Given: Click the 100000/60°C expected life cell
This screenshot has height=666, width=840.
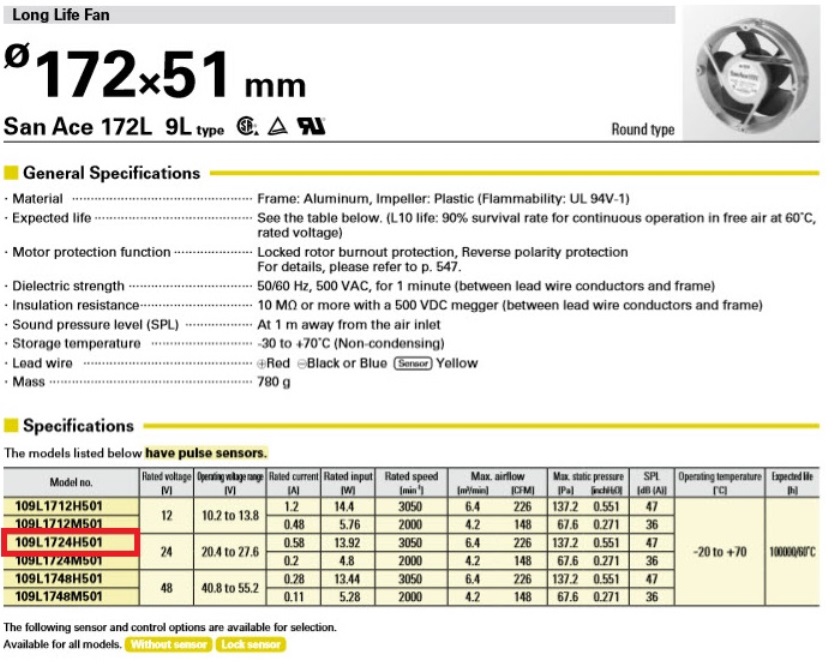Looking at the screenshot, I should pos(792,551).
